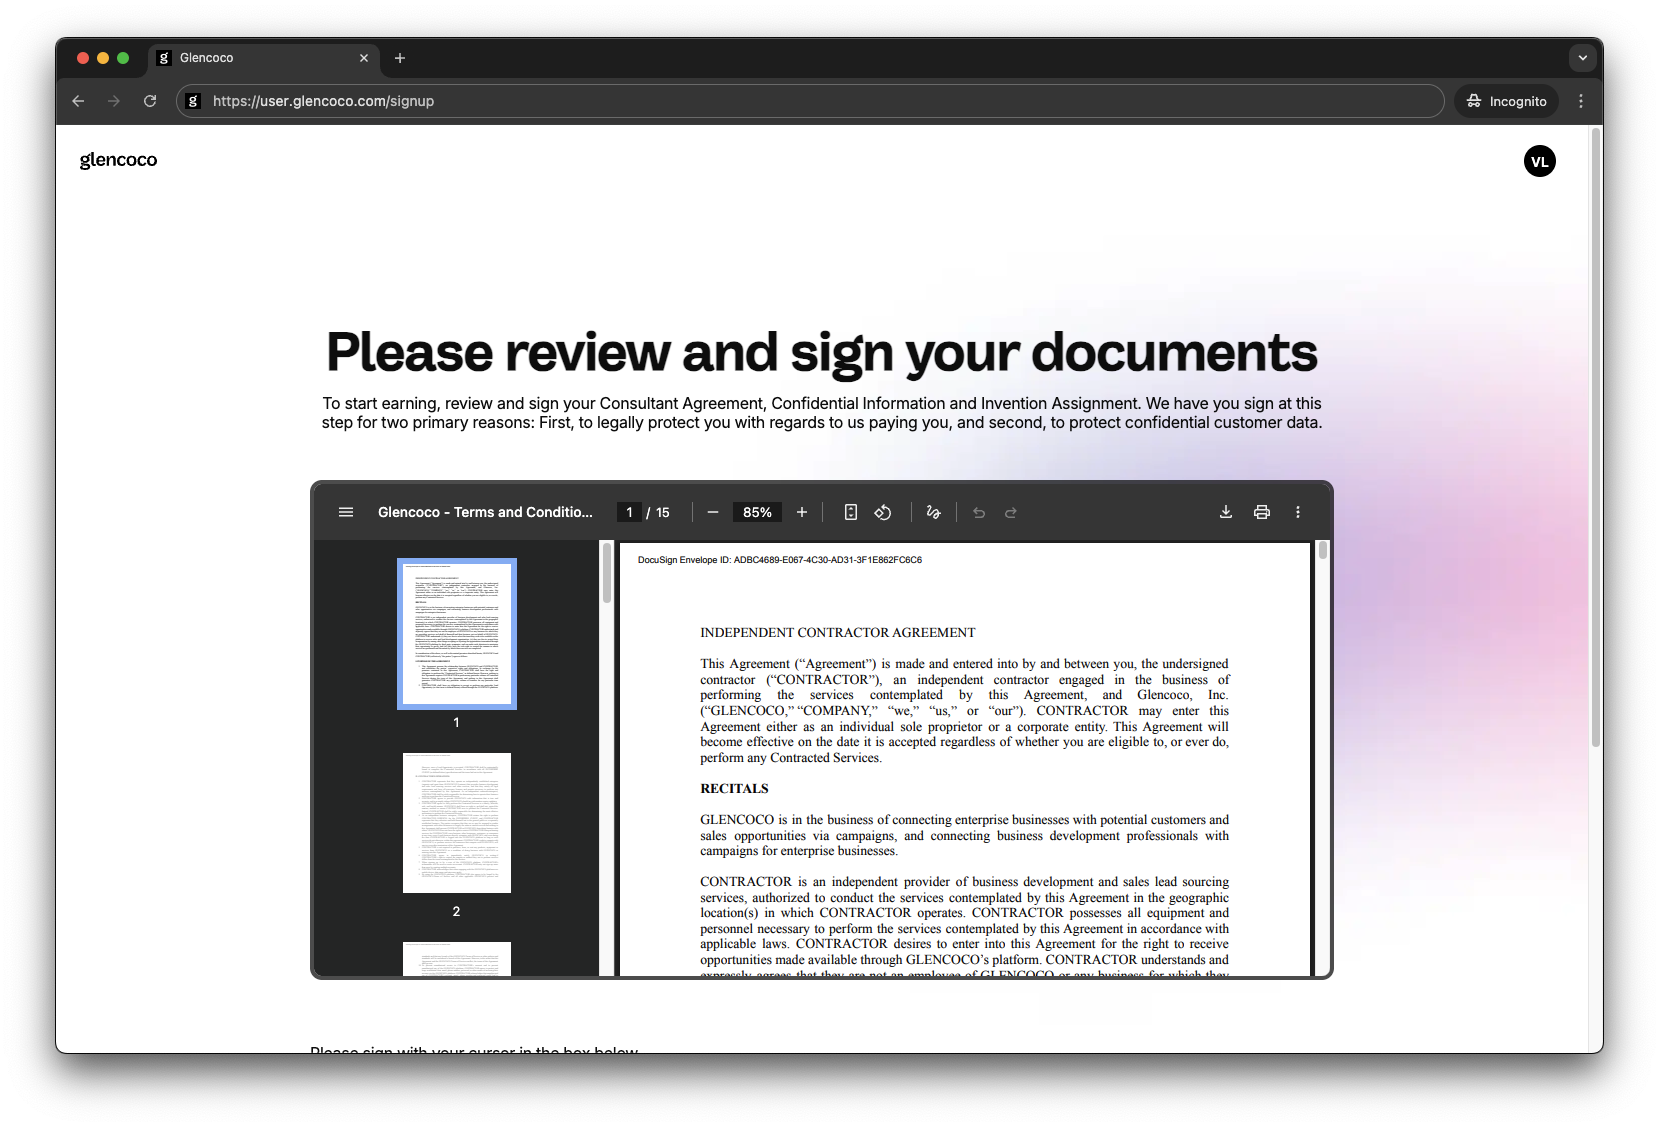This screenshot has height=1127, width=1659.
Task: Open the VL user avatar menu
Action: tap(1539, 161)
